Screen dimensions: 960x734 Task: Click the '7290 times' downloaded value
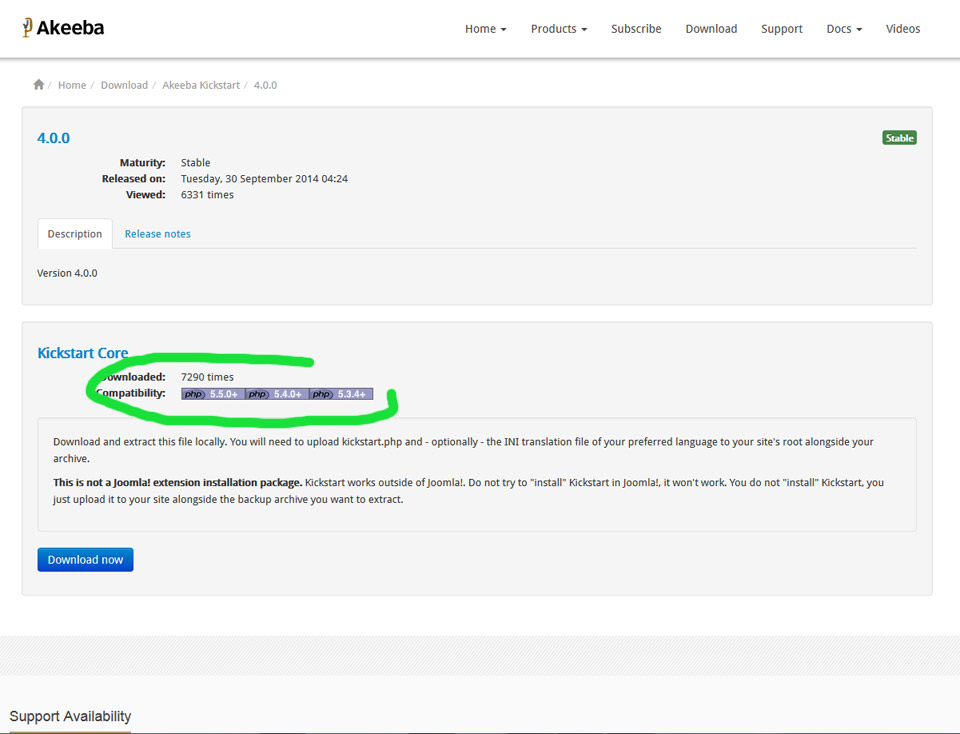tap(207, 377)
